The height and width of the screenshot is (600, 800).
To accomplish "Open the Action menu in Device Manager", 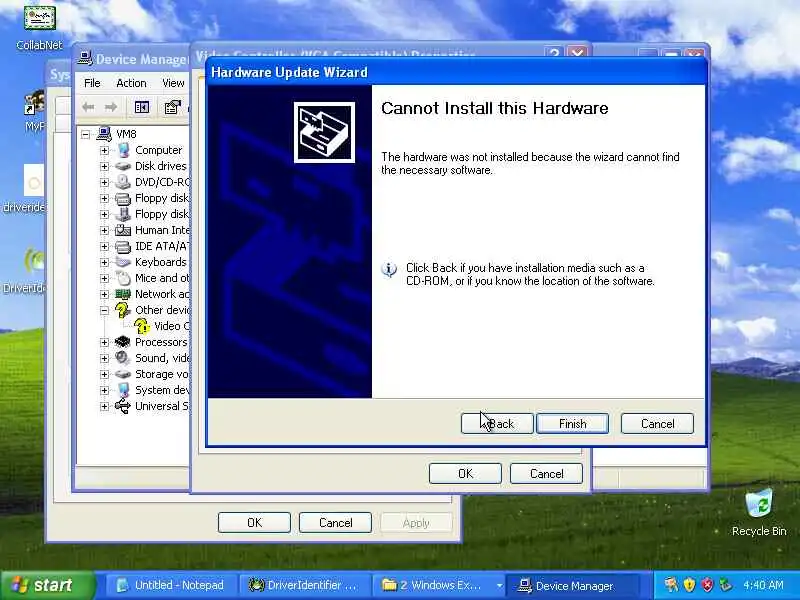I will click(x=131, y=83).
